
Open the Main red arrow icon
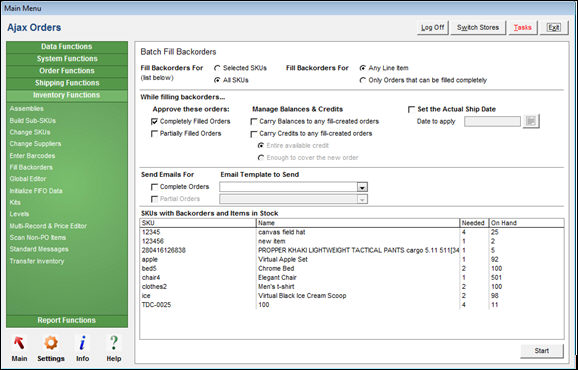point(19,343)
